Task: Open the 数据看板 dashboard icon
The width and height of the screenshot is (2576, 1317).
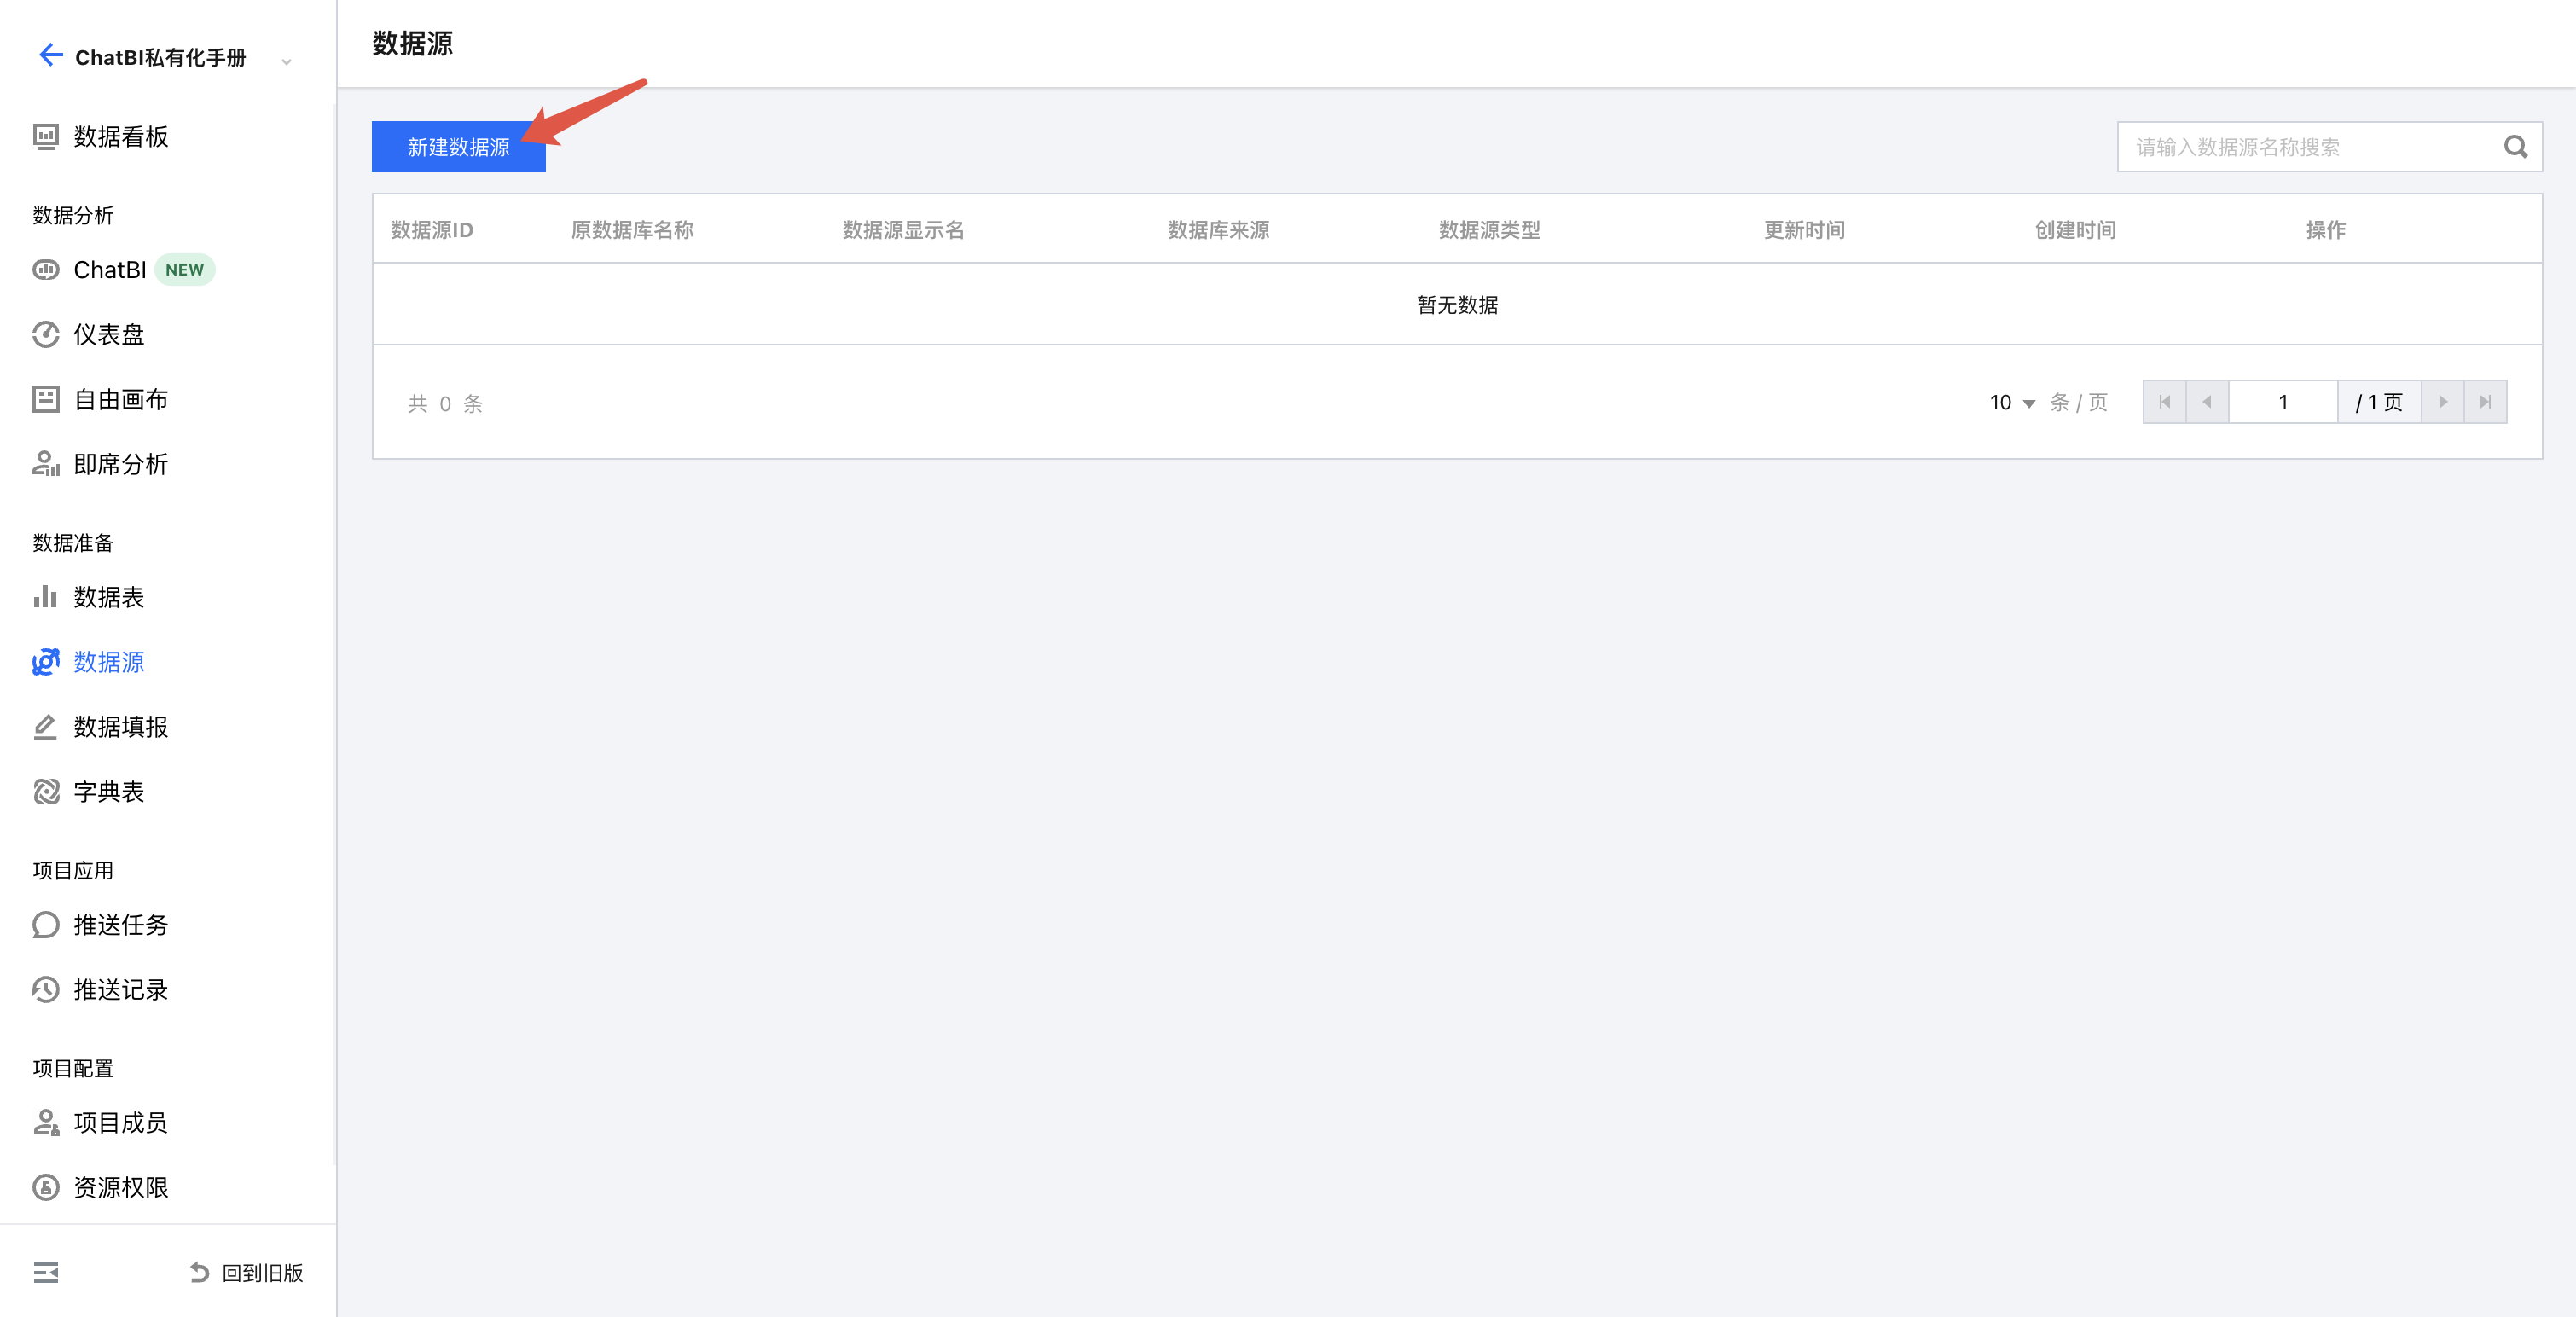Action: coord(45,136)
